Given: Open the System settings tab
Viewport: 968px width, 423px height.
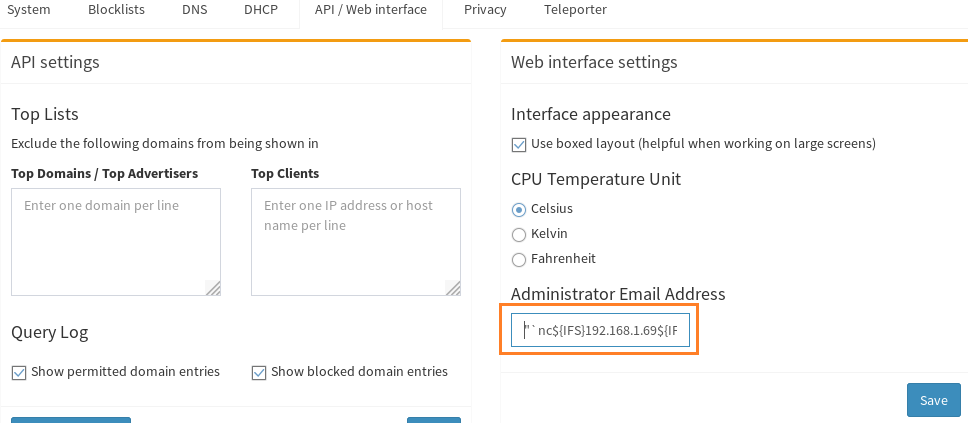Looking at the screenshot, I should pos(28,10).
